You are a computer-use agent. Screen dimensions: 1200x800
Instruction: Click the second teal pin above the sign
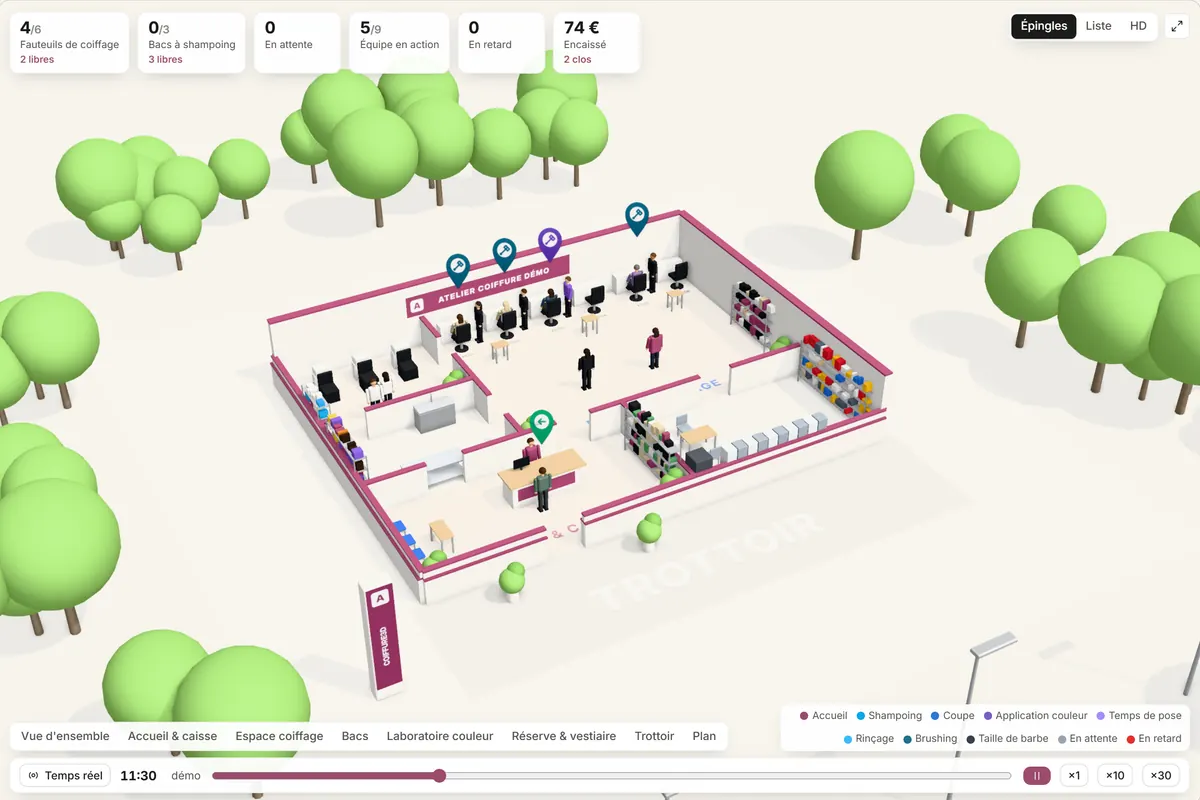click(504, 252)
